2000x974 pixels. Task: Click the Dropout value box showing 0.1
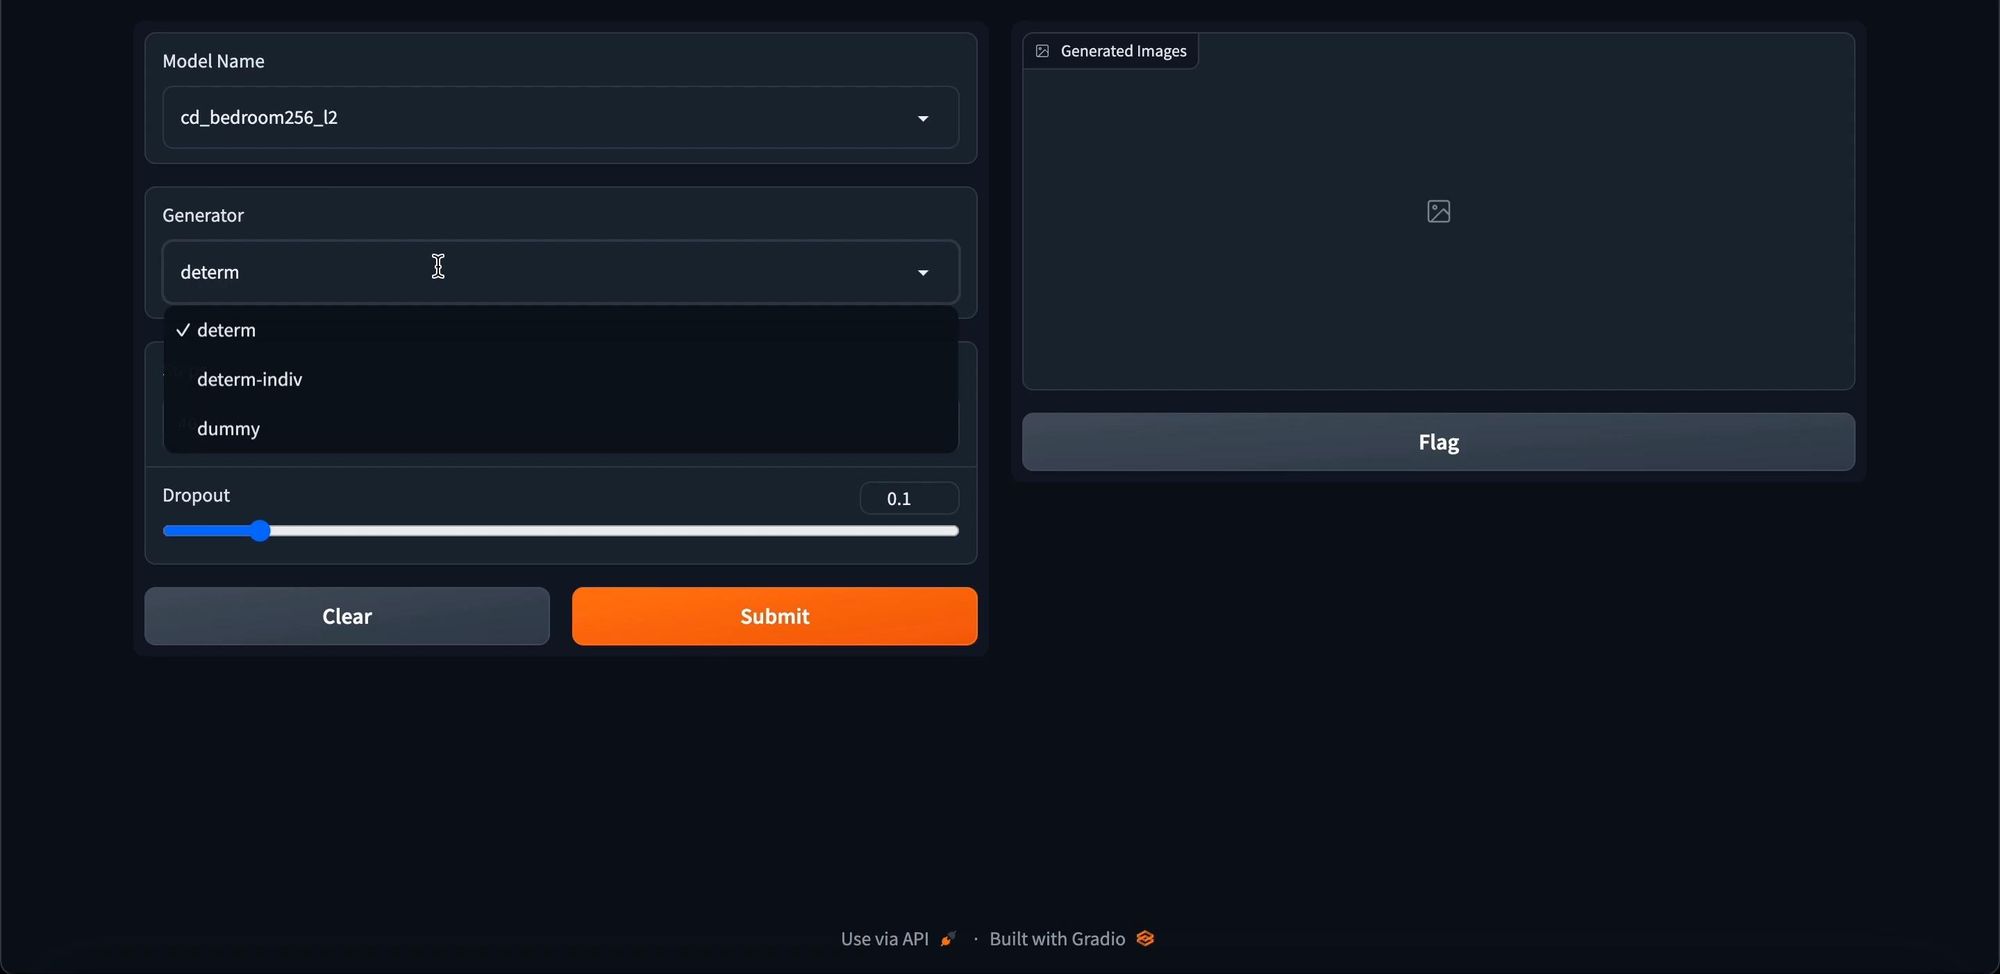[x=908, y=498]
